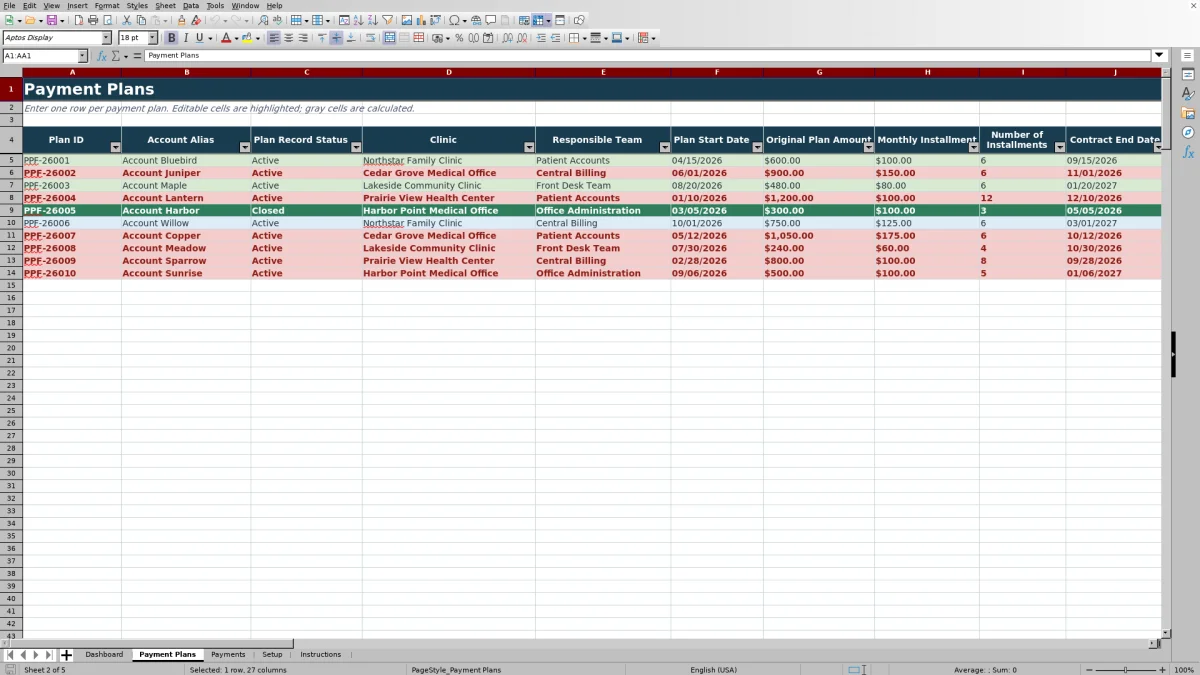Image resolution: width=1200 pixels, height=675 pixels.
Task: Click the Save document icon
Action: click(51, 20)
